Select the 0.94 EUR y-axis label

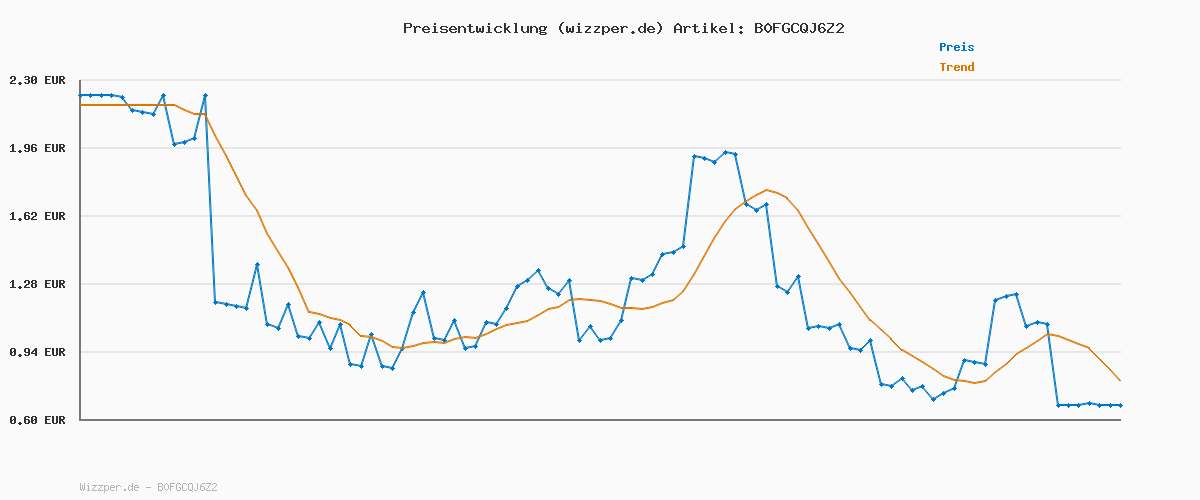tap(37, 352)
